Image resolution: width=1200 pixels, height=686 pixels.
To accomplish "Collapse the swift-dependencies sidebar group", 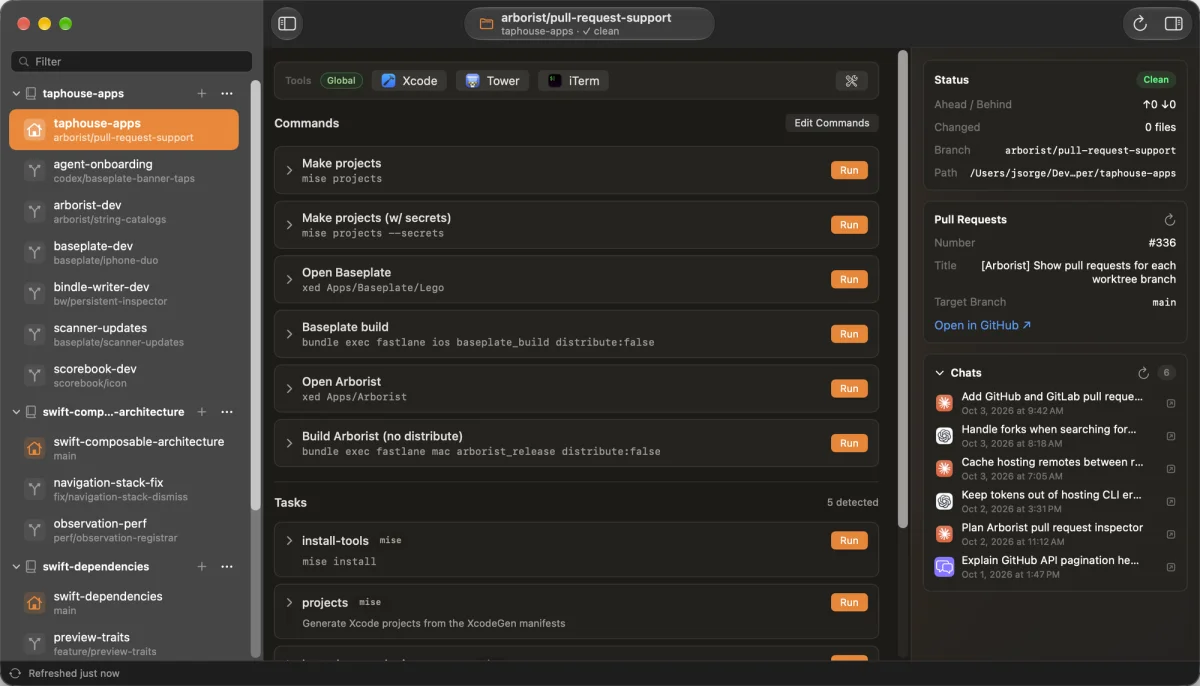I will (x=17, y=567).
